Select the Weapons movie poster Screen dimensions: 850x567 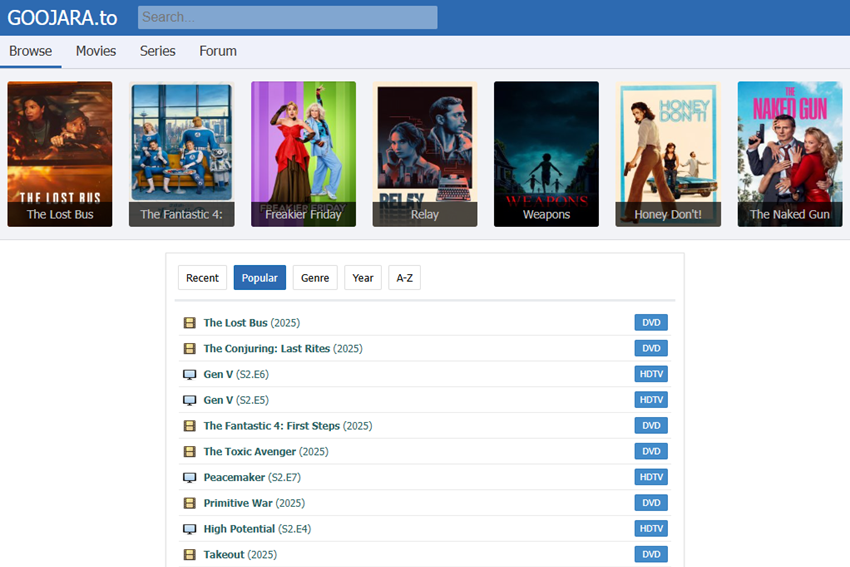(546, 154)
